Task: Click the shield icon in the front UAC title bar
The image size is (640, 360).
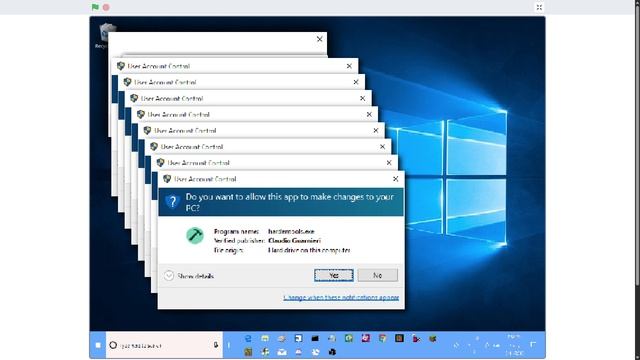Action: coord(167,179)
